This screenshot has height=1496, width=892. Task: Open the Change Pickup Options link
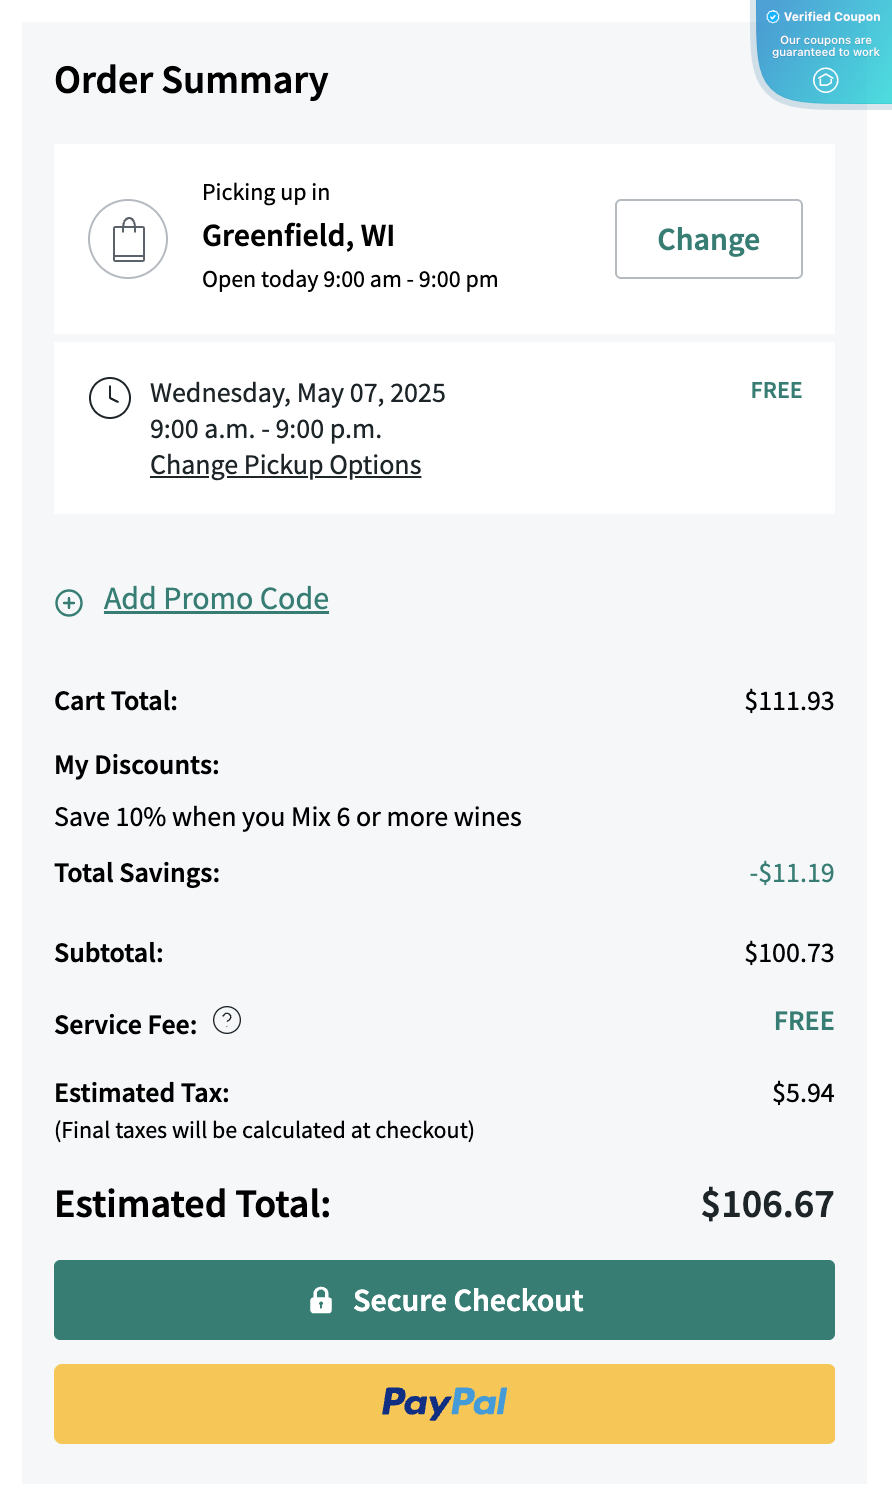tap(285, 466)
